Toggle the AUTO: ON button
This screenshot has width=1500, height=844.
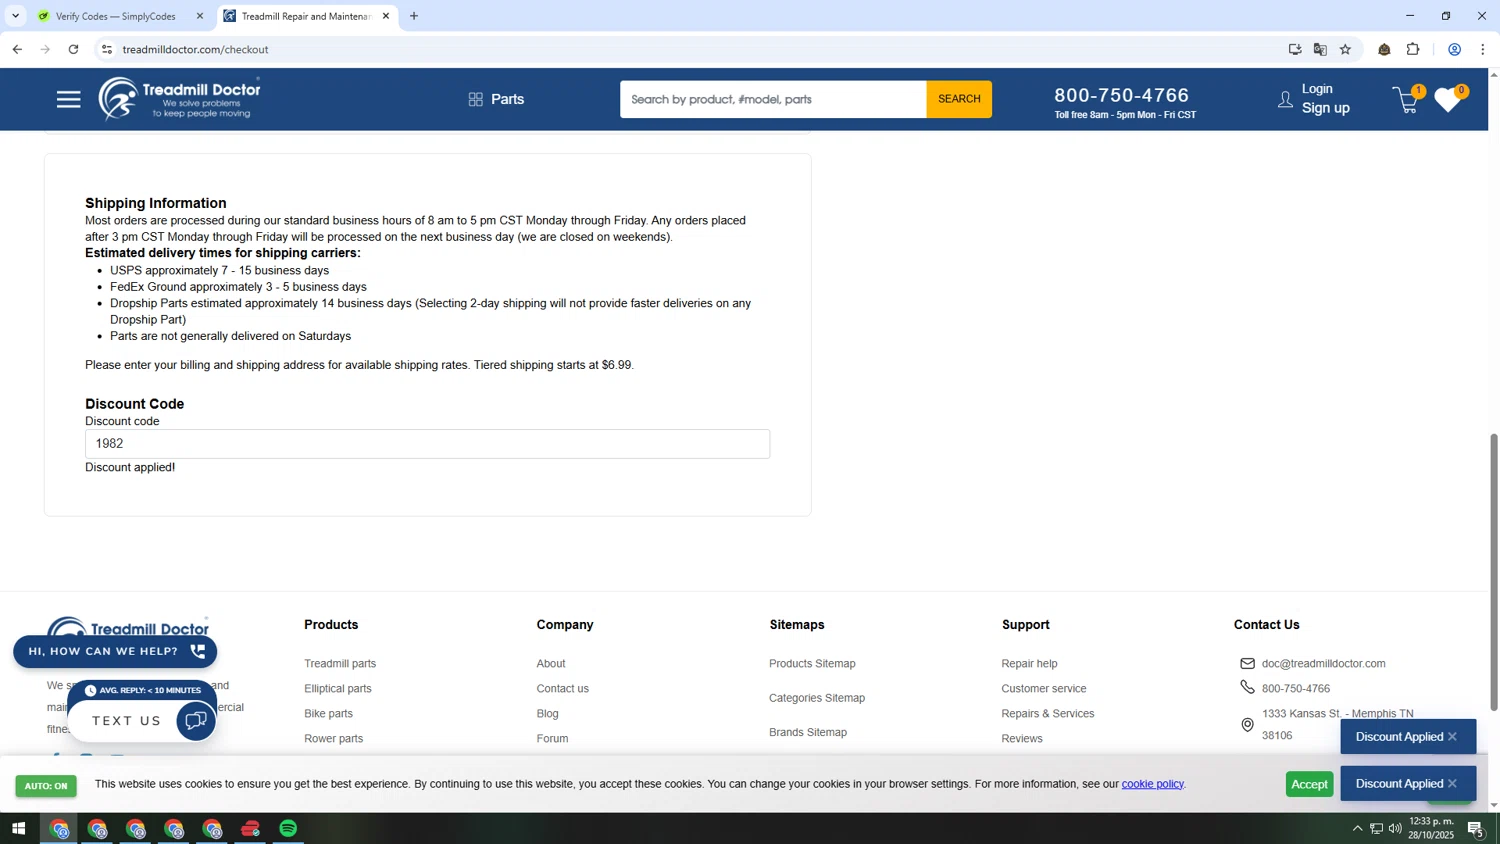[46, 786]
